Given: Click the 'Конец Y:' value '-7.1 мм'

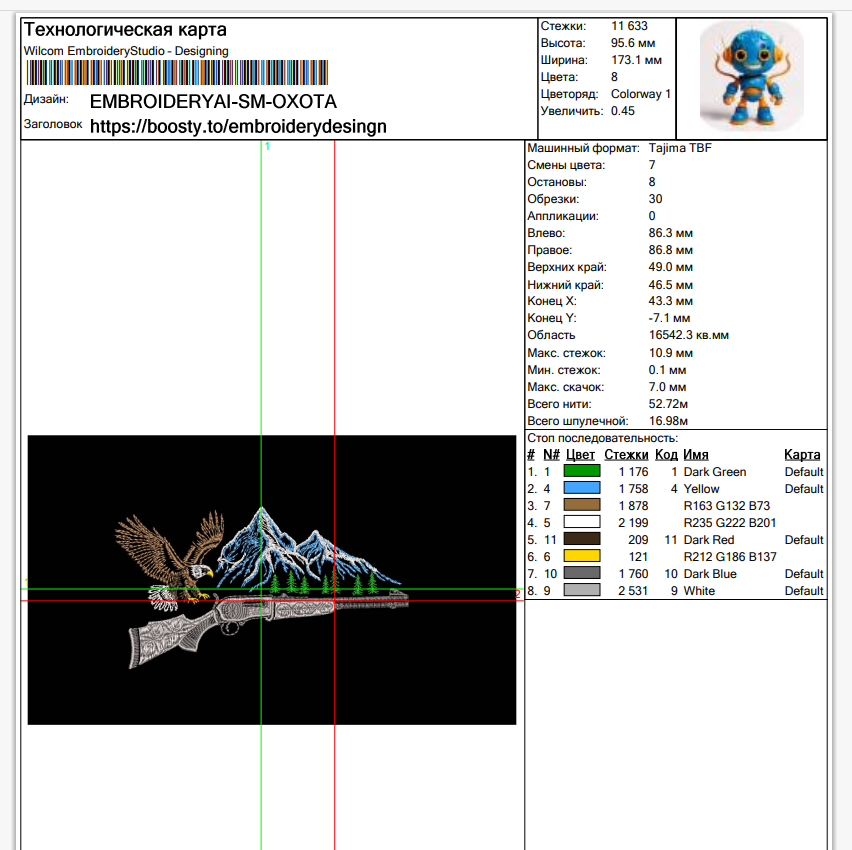Looking at the screenshot, I should (x=669, y=318).
